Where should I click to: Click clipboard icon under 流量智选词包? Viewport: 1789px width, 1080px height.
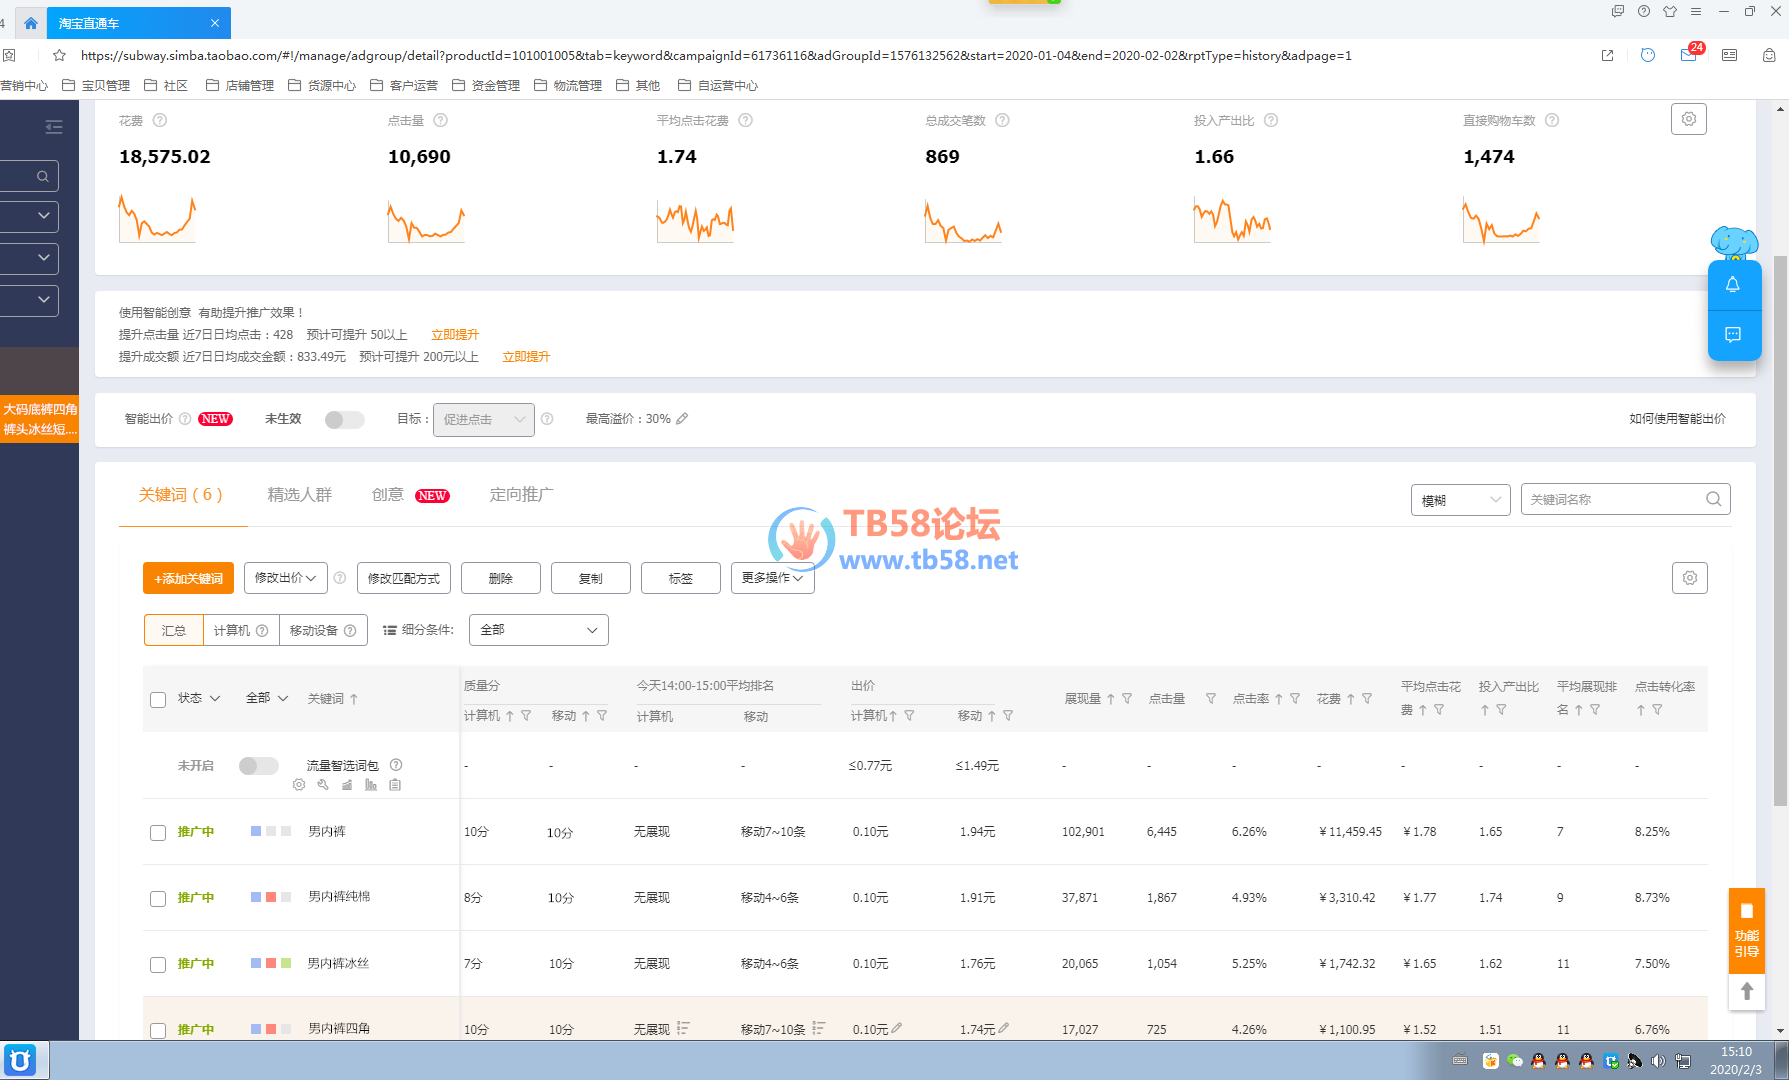(395, 785)
